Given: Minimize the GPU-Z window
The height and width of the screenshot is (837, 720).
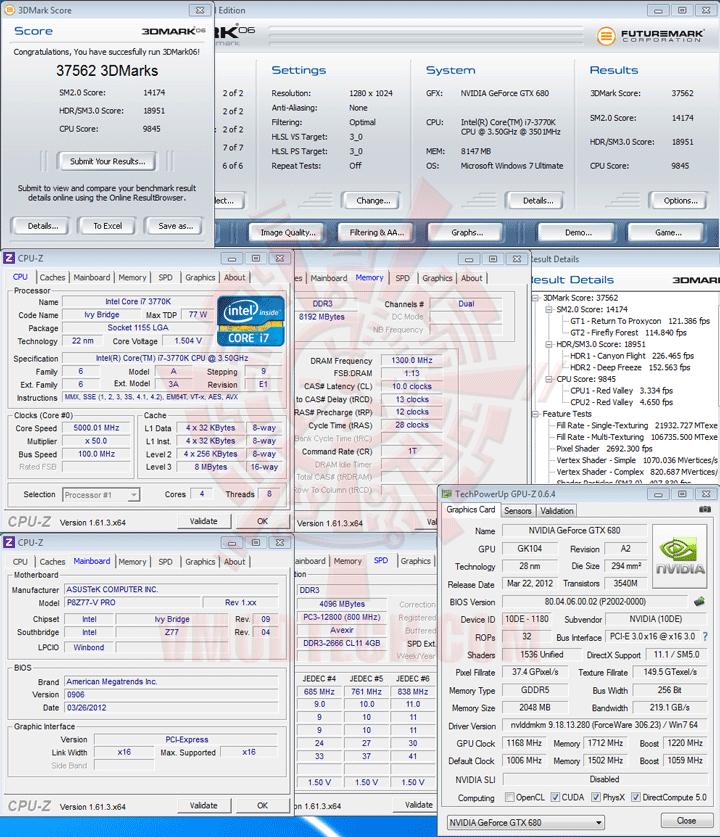Looking at the screenshot, I should coord(658,494).
